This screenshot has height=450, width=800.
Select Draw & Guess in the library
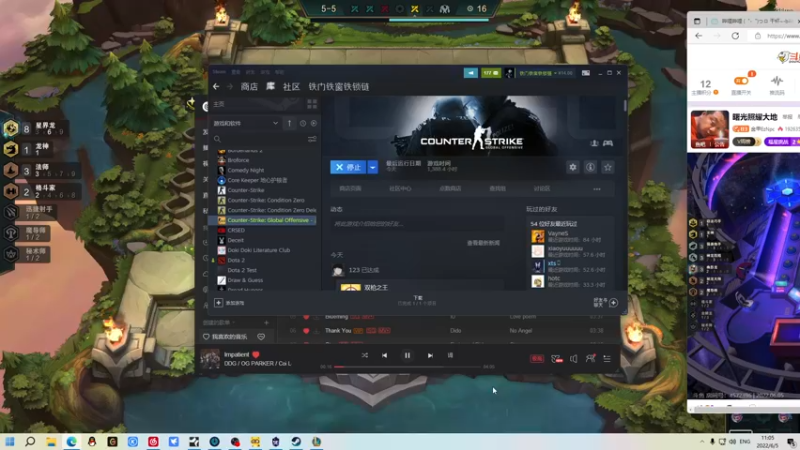245,280
